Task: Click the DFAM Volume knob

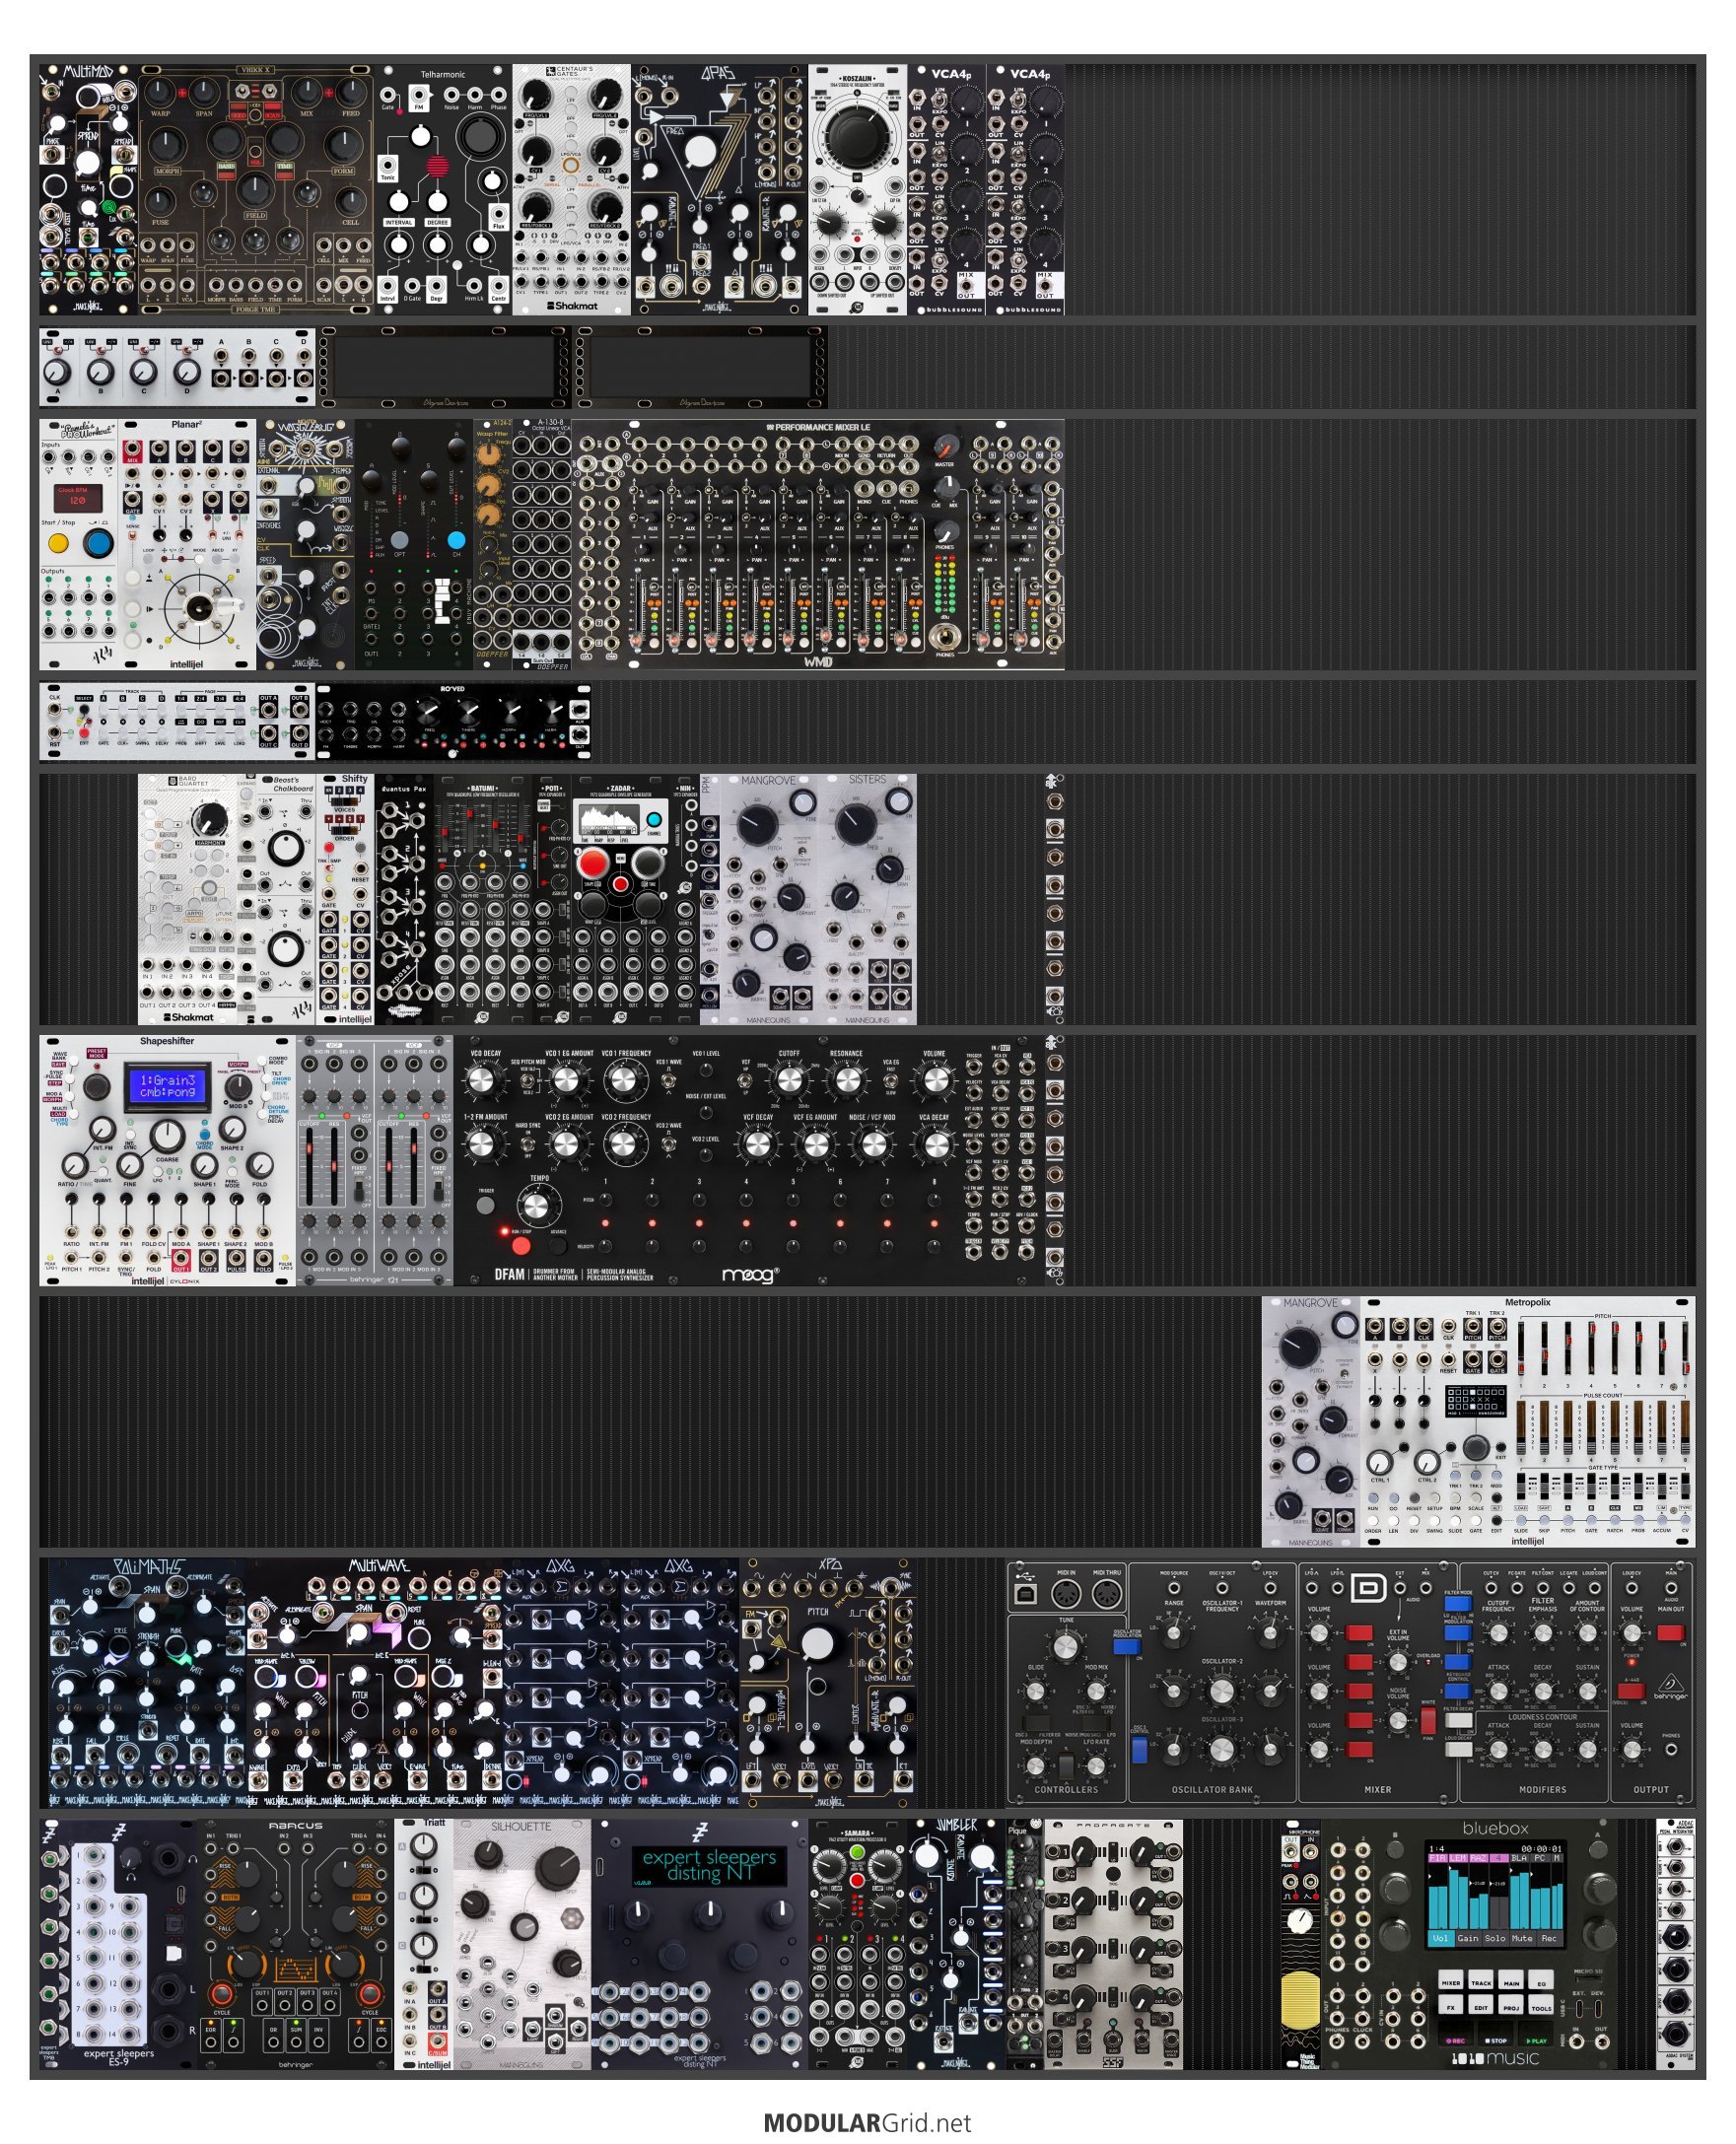Action: [x=935, y=1081]
